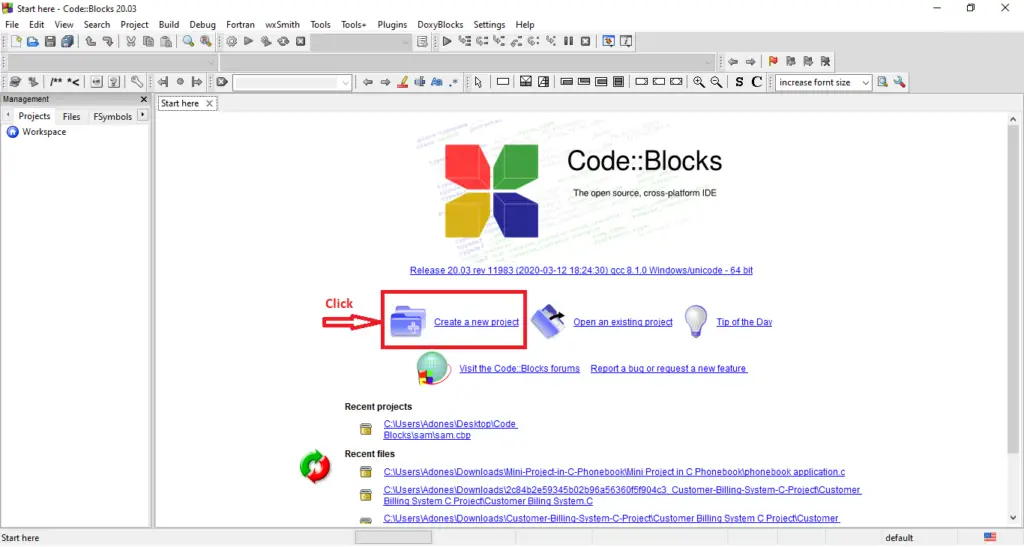
Task: Click the New file toolbar icon
Action: [16, 42]
